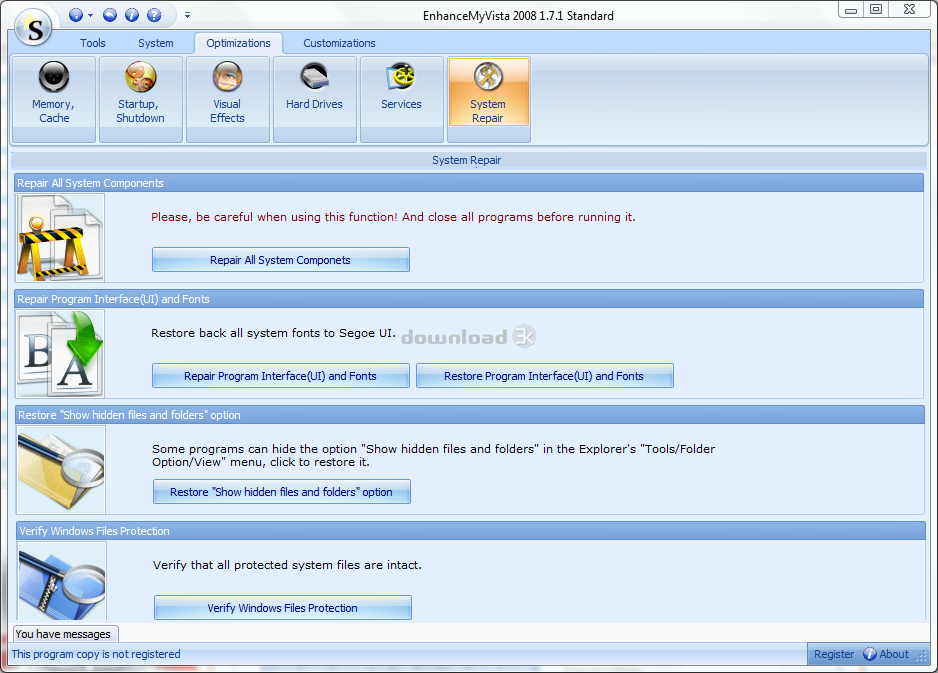This screenshot has width=938, height=673.
Task: Click the construction barrier repair icon
Action: 60,238
